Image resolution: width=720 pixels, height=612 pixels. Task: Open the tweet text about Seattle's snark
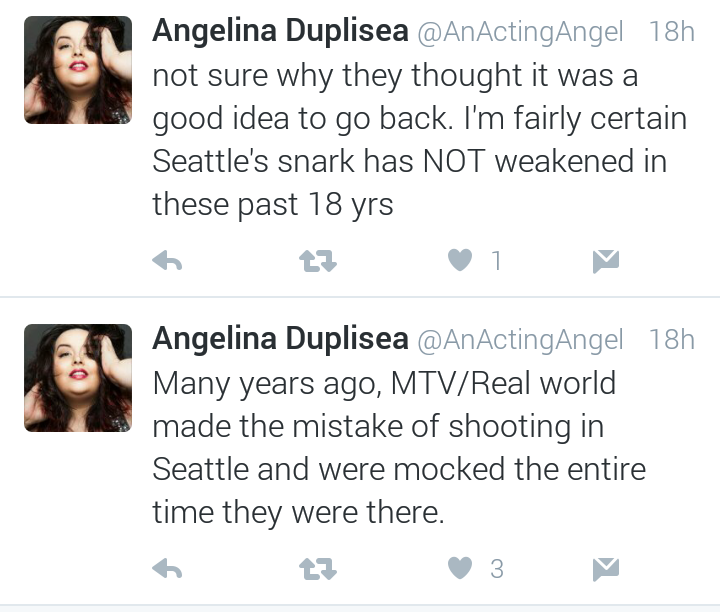420,140
